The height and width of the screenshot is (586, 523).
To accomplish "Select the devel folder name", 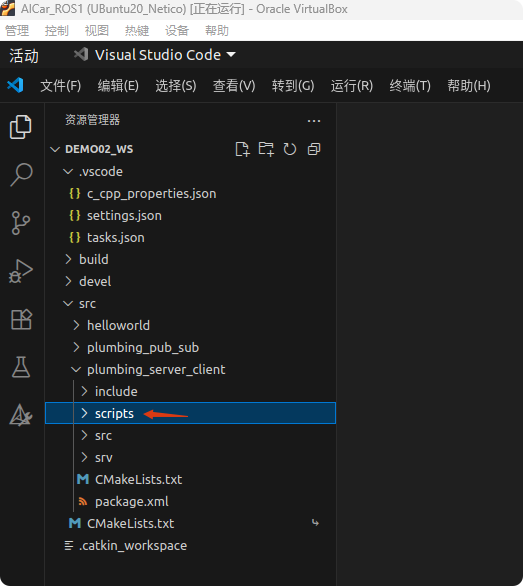I will click(x=95, y=281).
